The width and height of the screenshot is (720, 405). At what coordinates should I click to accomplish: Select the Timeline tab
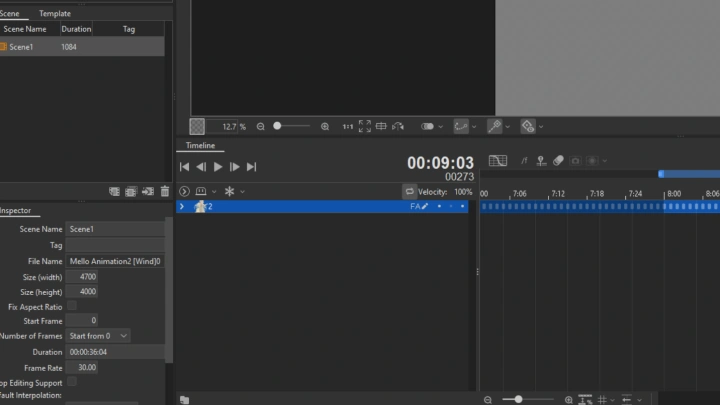click(x=200, y=146)
